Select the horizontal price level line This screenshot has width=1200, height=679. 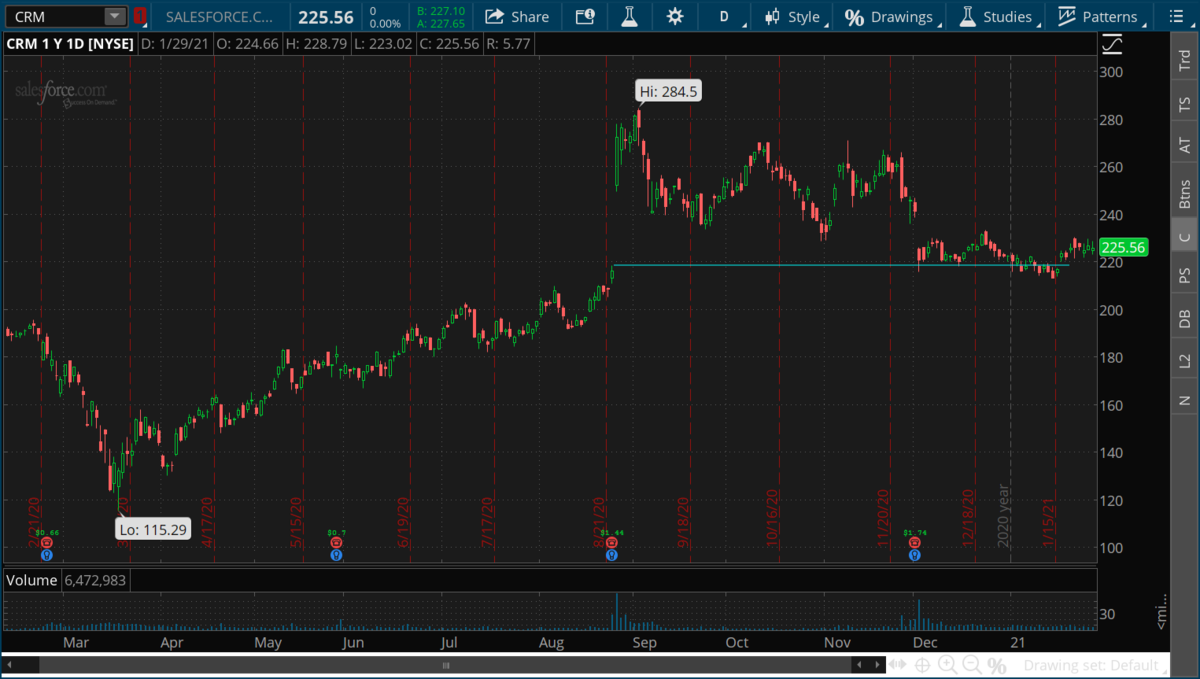pos(841,265)
